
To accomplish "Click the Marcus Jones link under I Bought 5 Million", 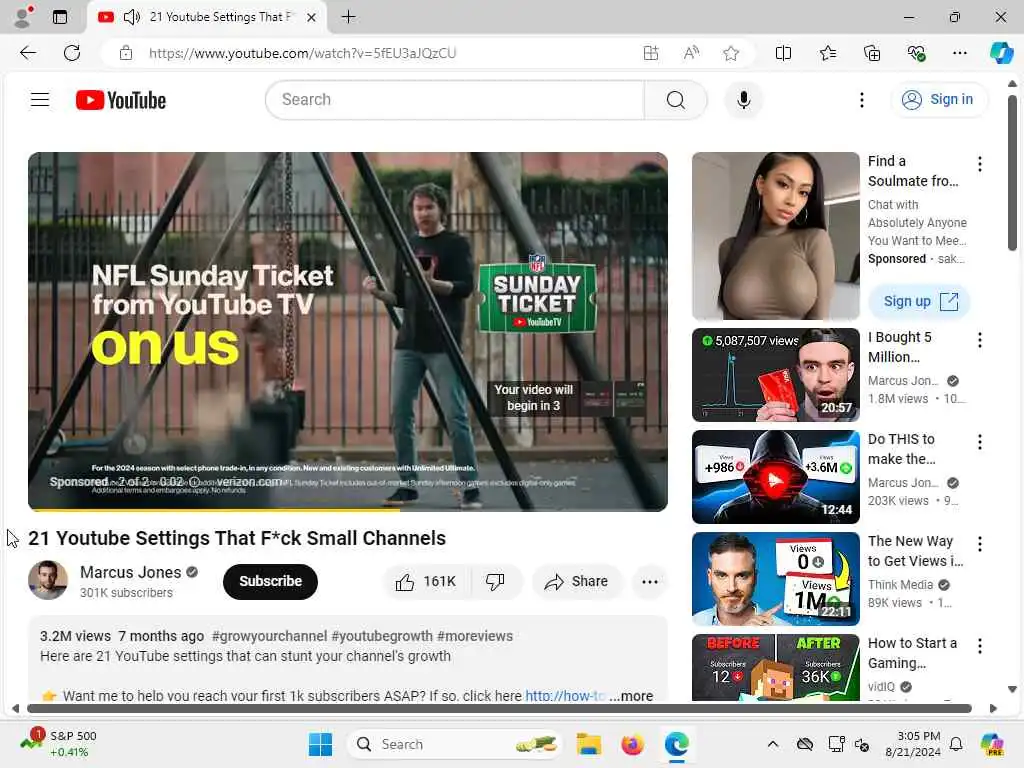I will point(903,381).
